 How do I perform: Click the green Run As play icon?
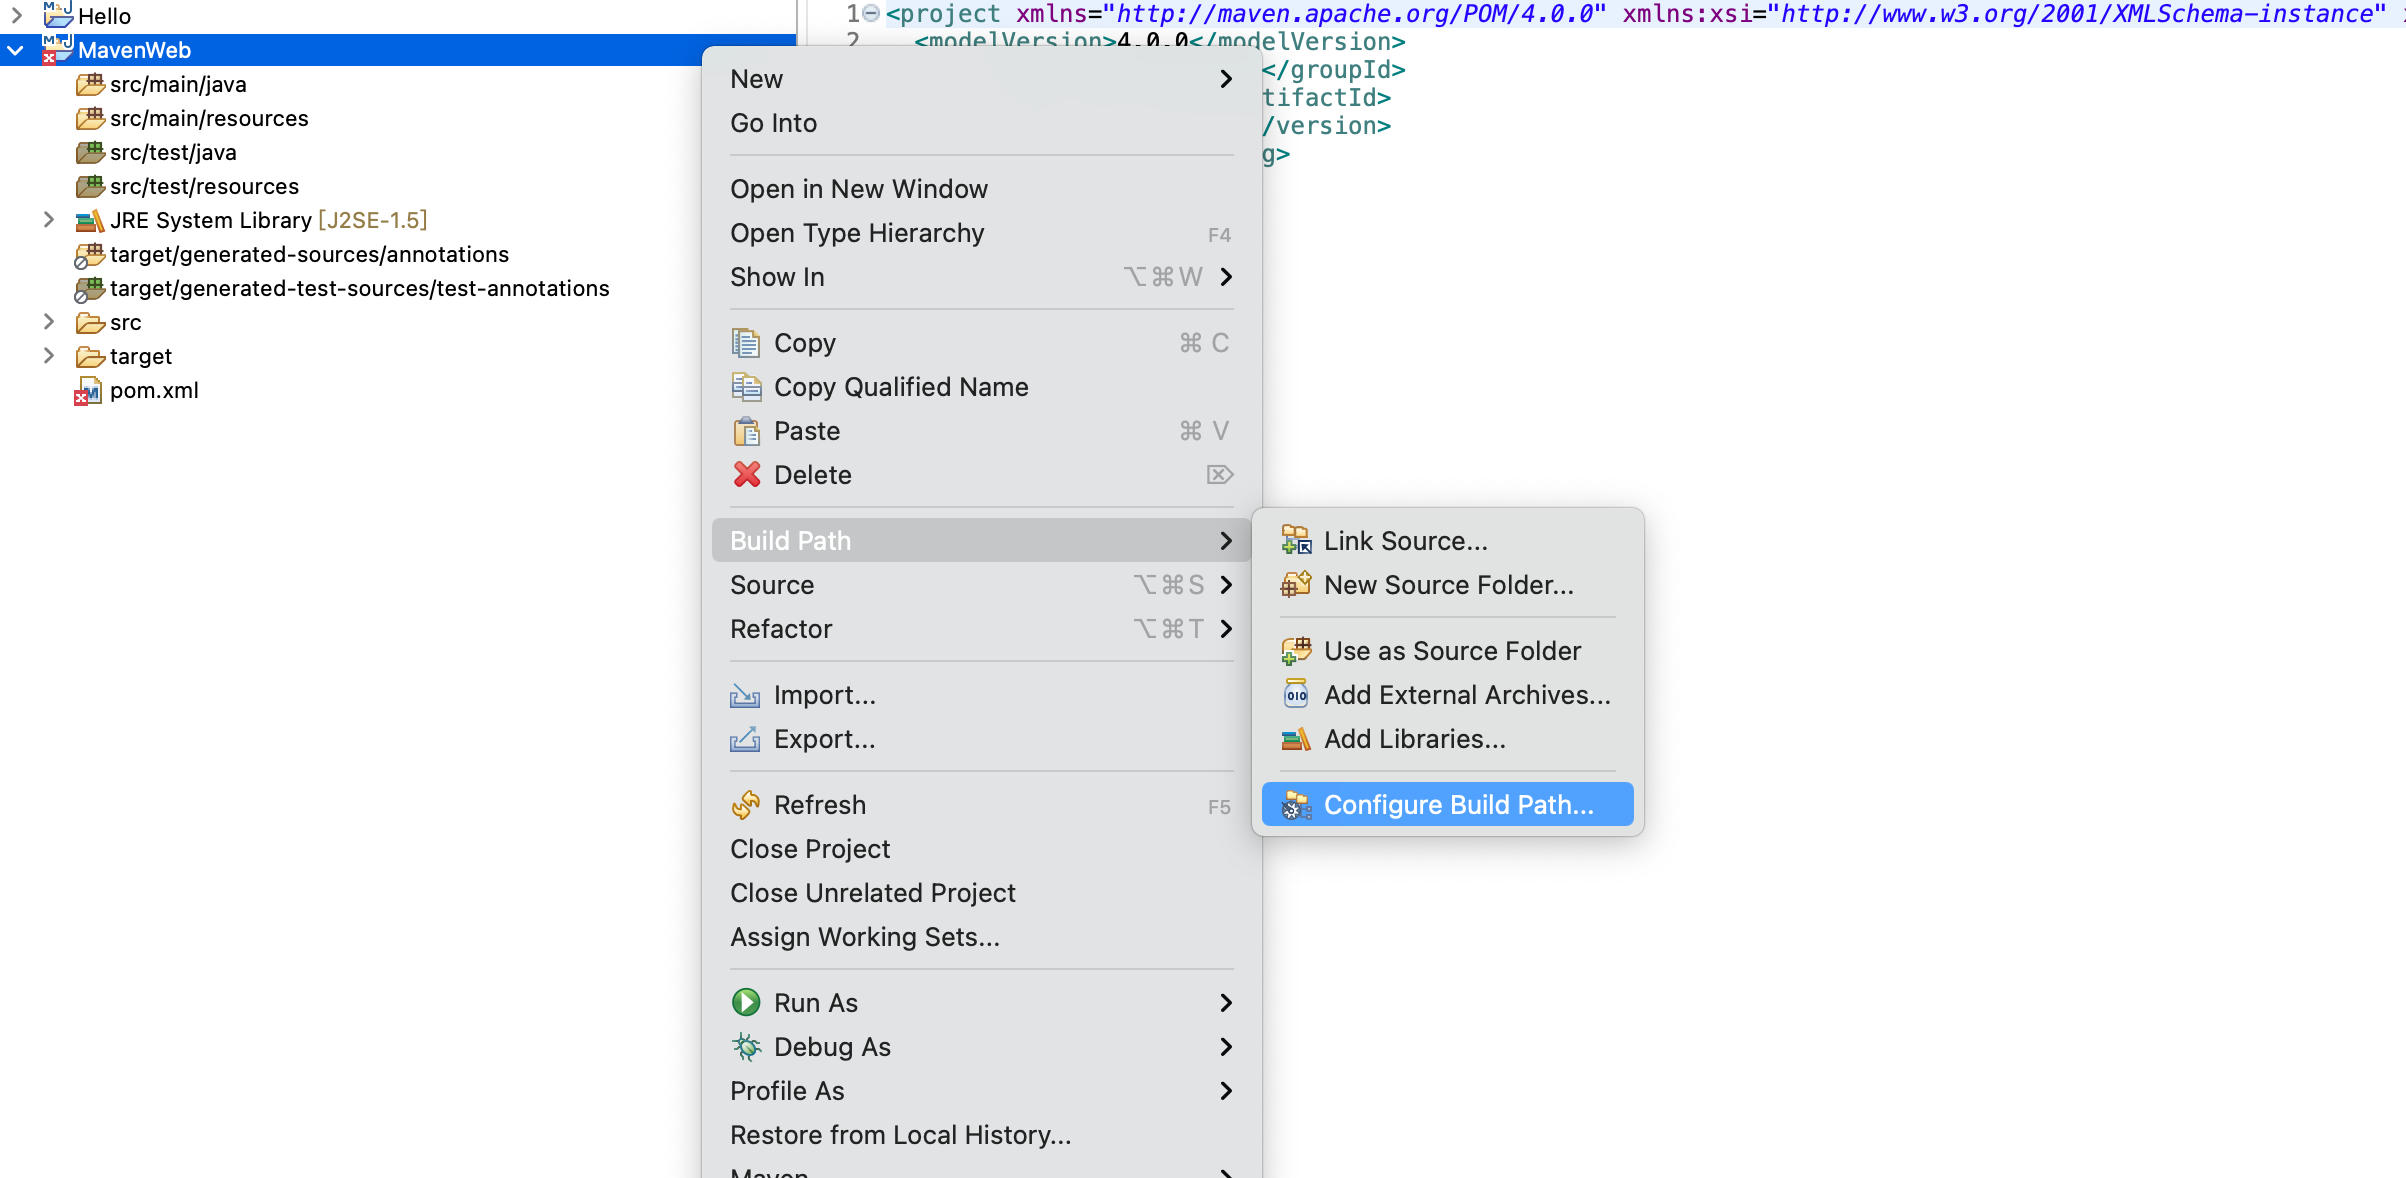click(x=746, y=1003)
